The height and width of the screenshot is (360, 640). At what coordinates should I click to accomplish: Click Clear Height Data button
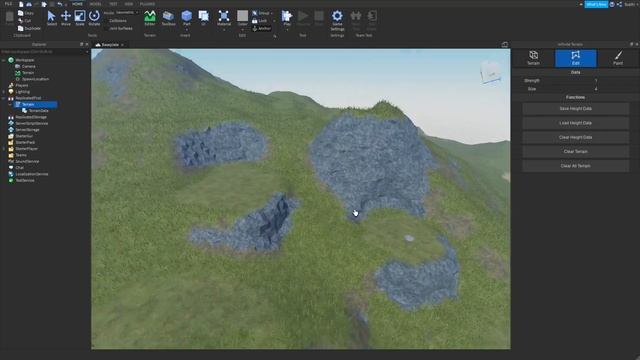[x=576, y=137]
